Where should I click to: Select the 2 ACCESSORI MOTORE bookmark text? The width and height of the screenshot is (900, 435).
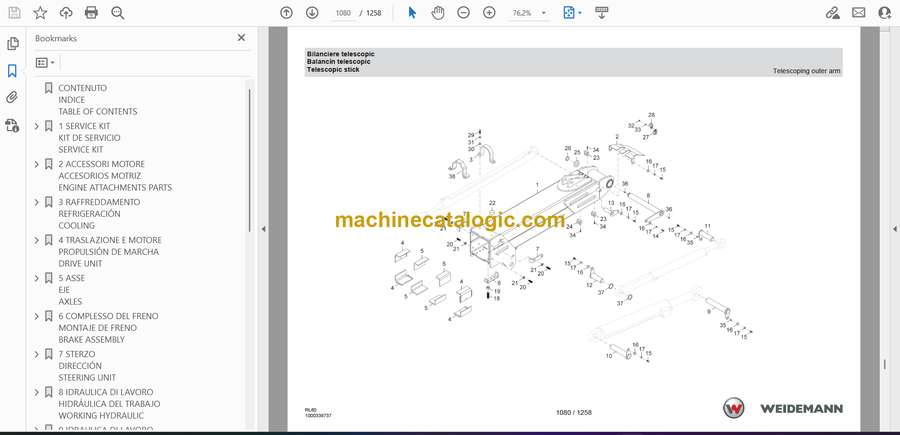115,176
